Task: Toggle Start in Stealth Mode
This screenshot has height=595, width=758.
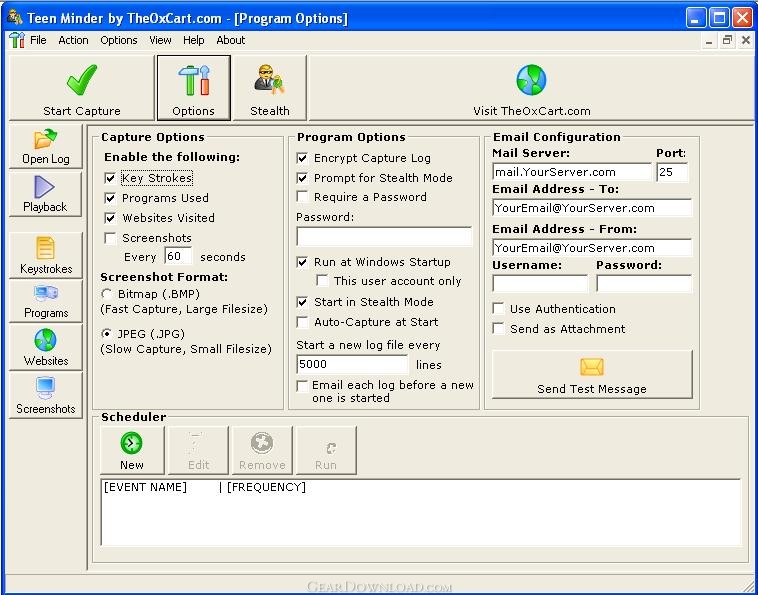Action: (x=303, y=302)
